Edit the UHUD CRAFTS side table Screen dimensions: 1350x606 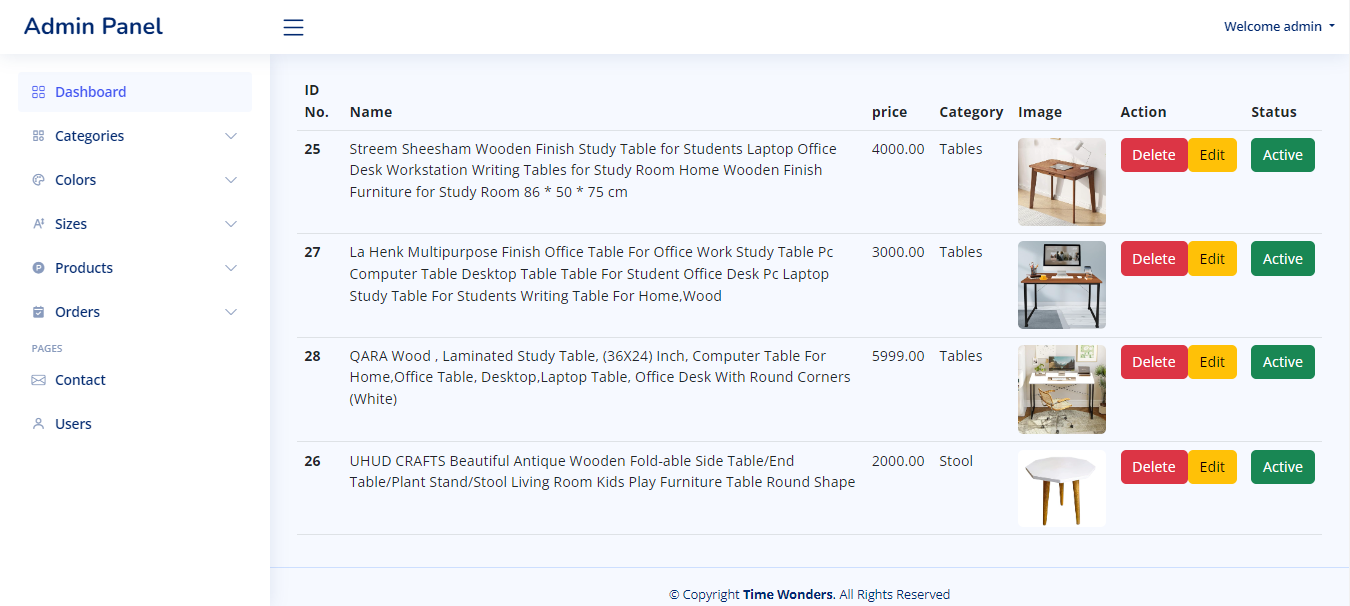coord(1212,467)
